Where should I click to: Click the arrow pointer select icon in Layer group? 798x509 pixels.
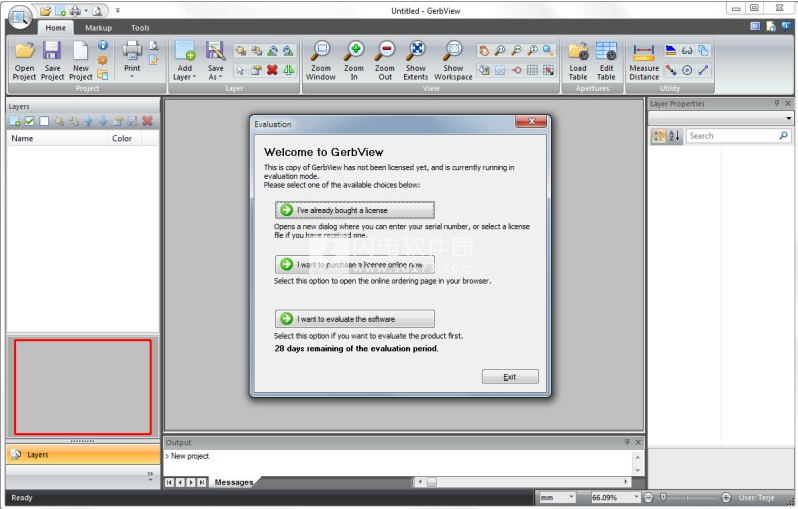tap(240, 70)
